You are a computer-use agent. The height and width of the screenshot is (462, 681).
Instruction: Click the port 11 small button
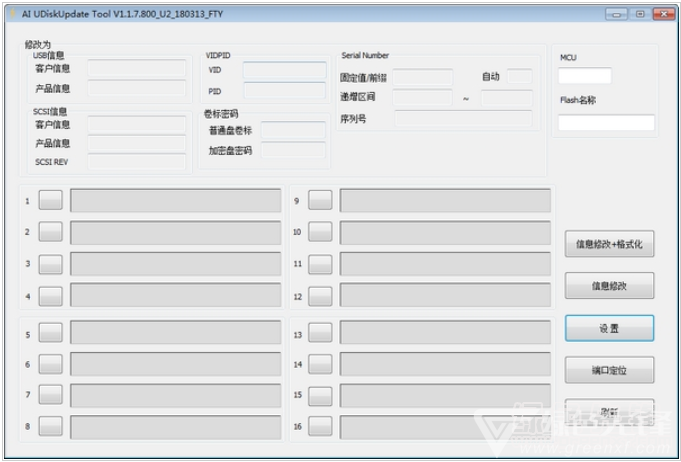(320, 264)
